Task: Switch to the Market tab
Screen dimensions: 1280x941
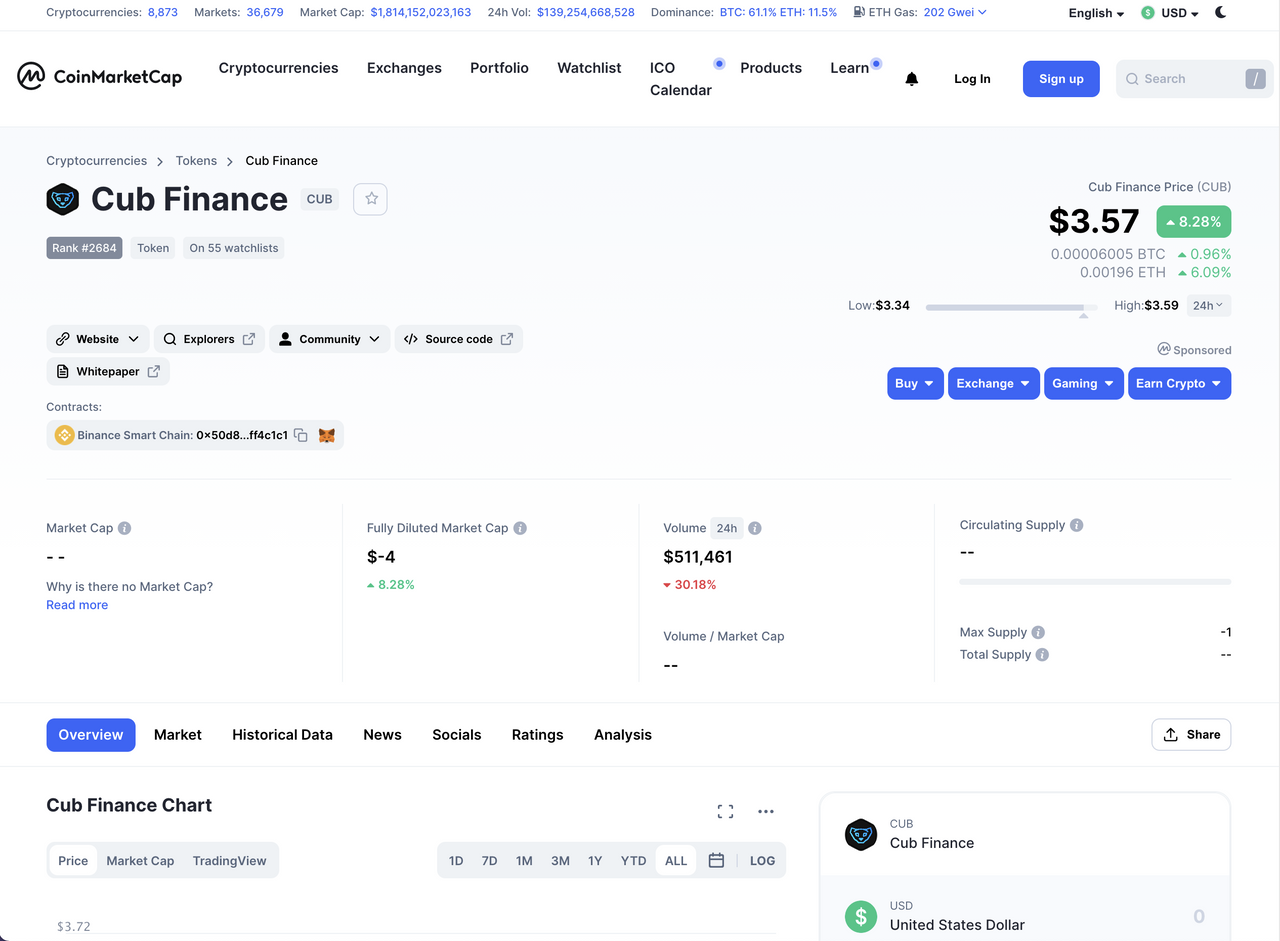Action: tap(178, 734)
